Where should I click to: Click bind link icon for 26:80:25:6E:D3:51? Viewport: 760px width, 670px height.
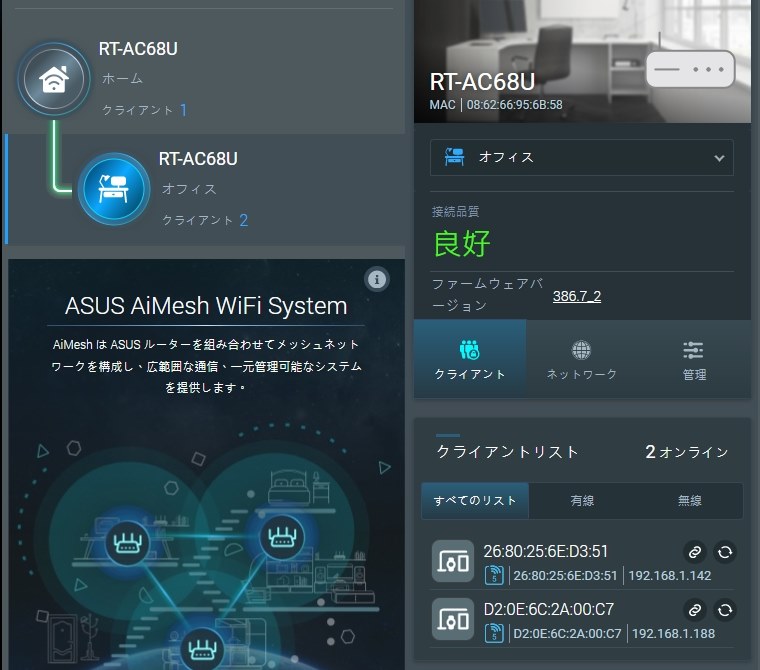(695, 552)
